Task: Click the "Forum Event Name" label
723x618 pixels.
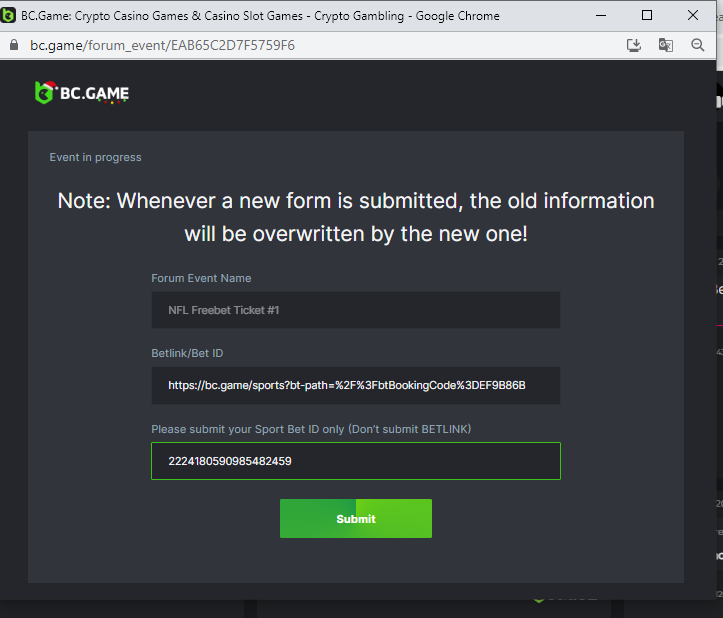Action: [201, 278]
